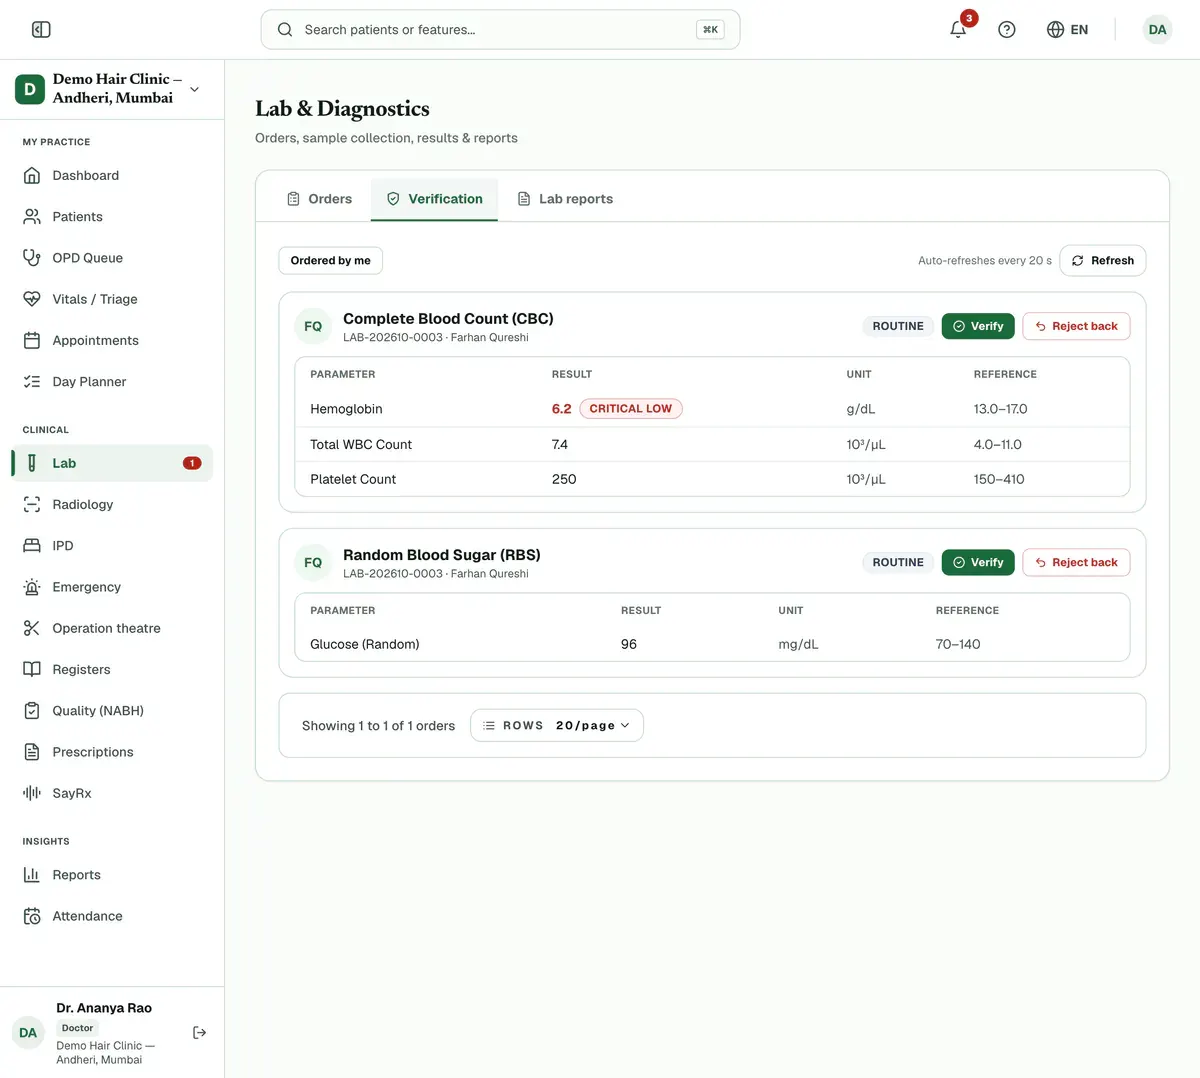Switch to the Orders tab
1200x1078 pixels.
(x=320, y=199)
